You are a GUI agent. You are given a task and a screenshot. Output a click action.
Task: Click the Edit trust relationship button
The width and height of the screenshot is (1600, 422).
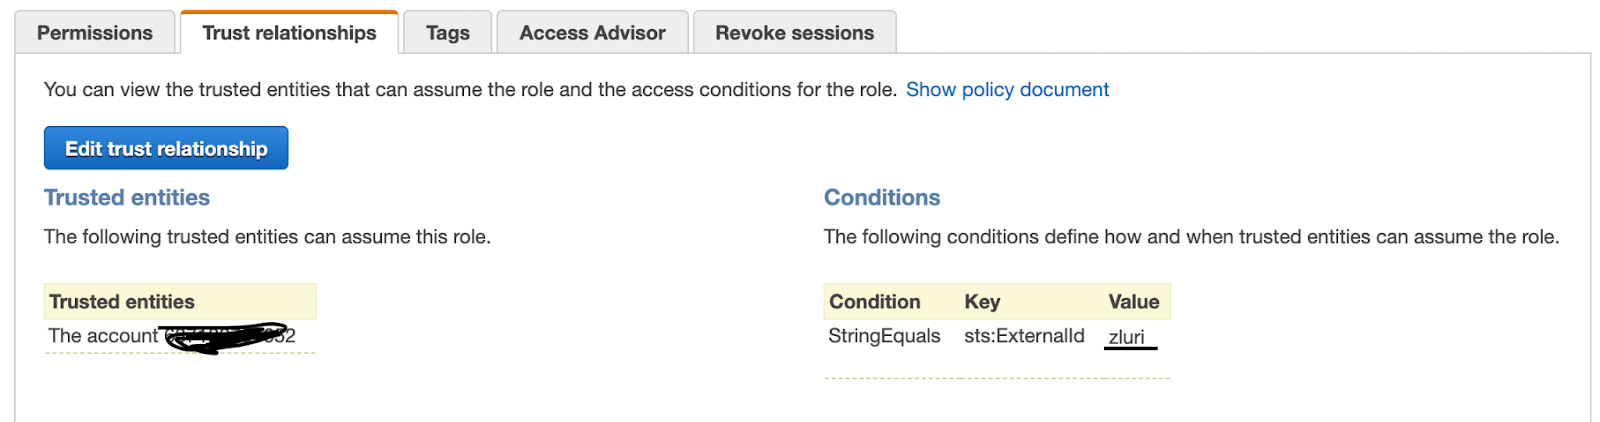click(x=166, y=148)
